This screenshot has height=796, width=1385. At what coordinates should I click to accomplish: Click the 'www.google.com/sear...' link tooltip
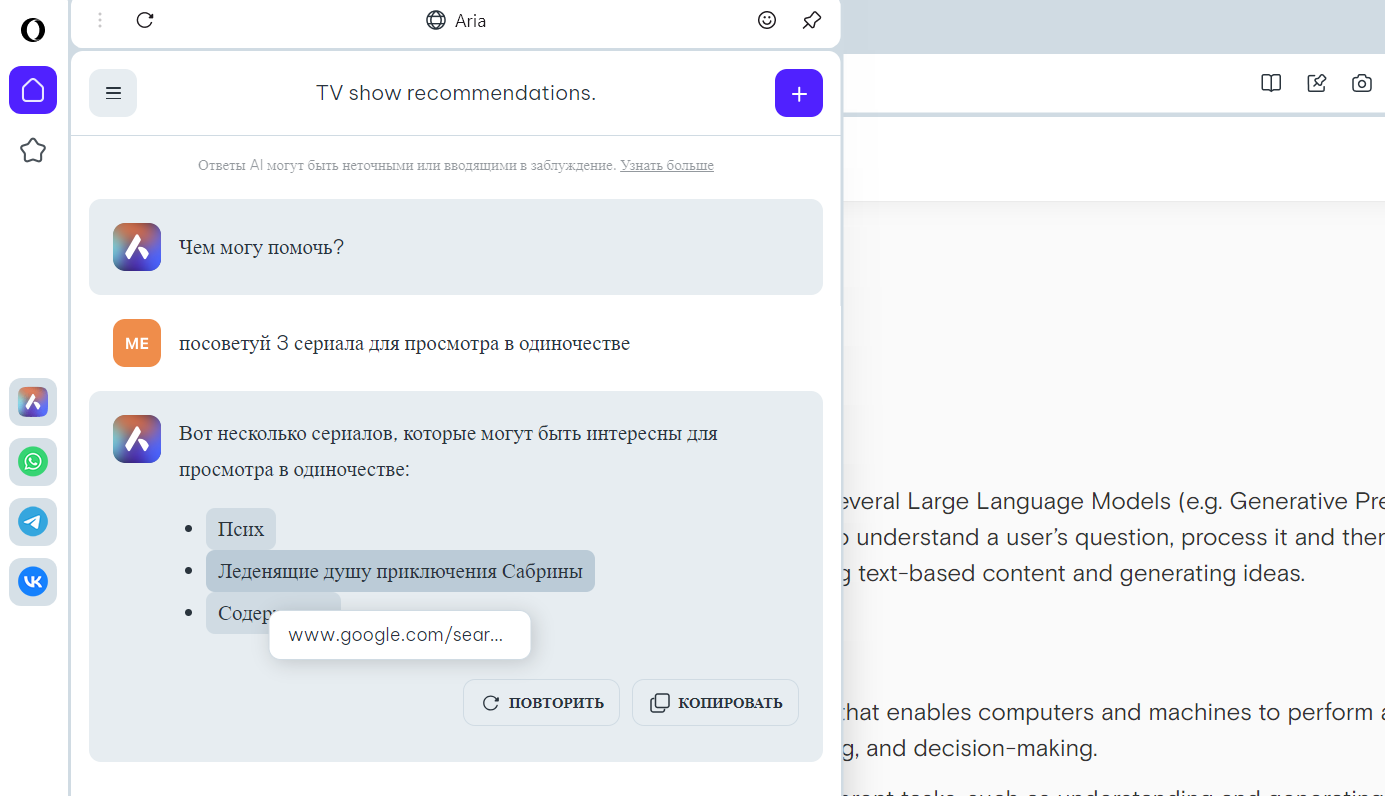pos(399,635)
